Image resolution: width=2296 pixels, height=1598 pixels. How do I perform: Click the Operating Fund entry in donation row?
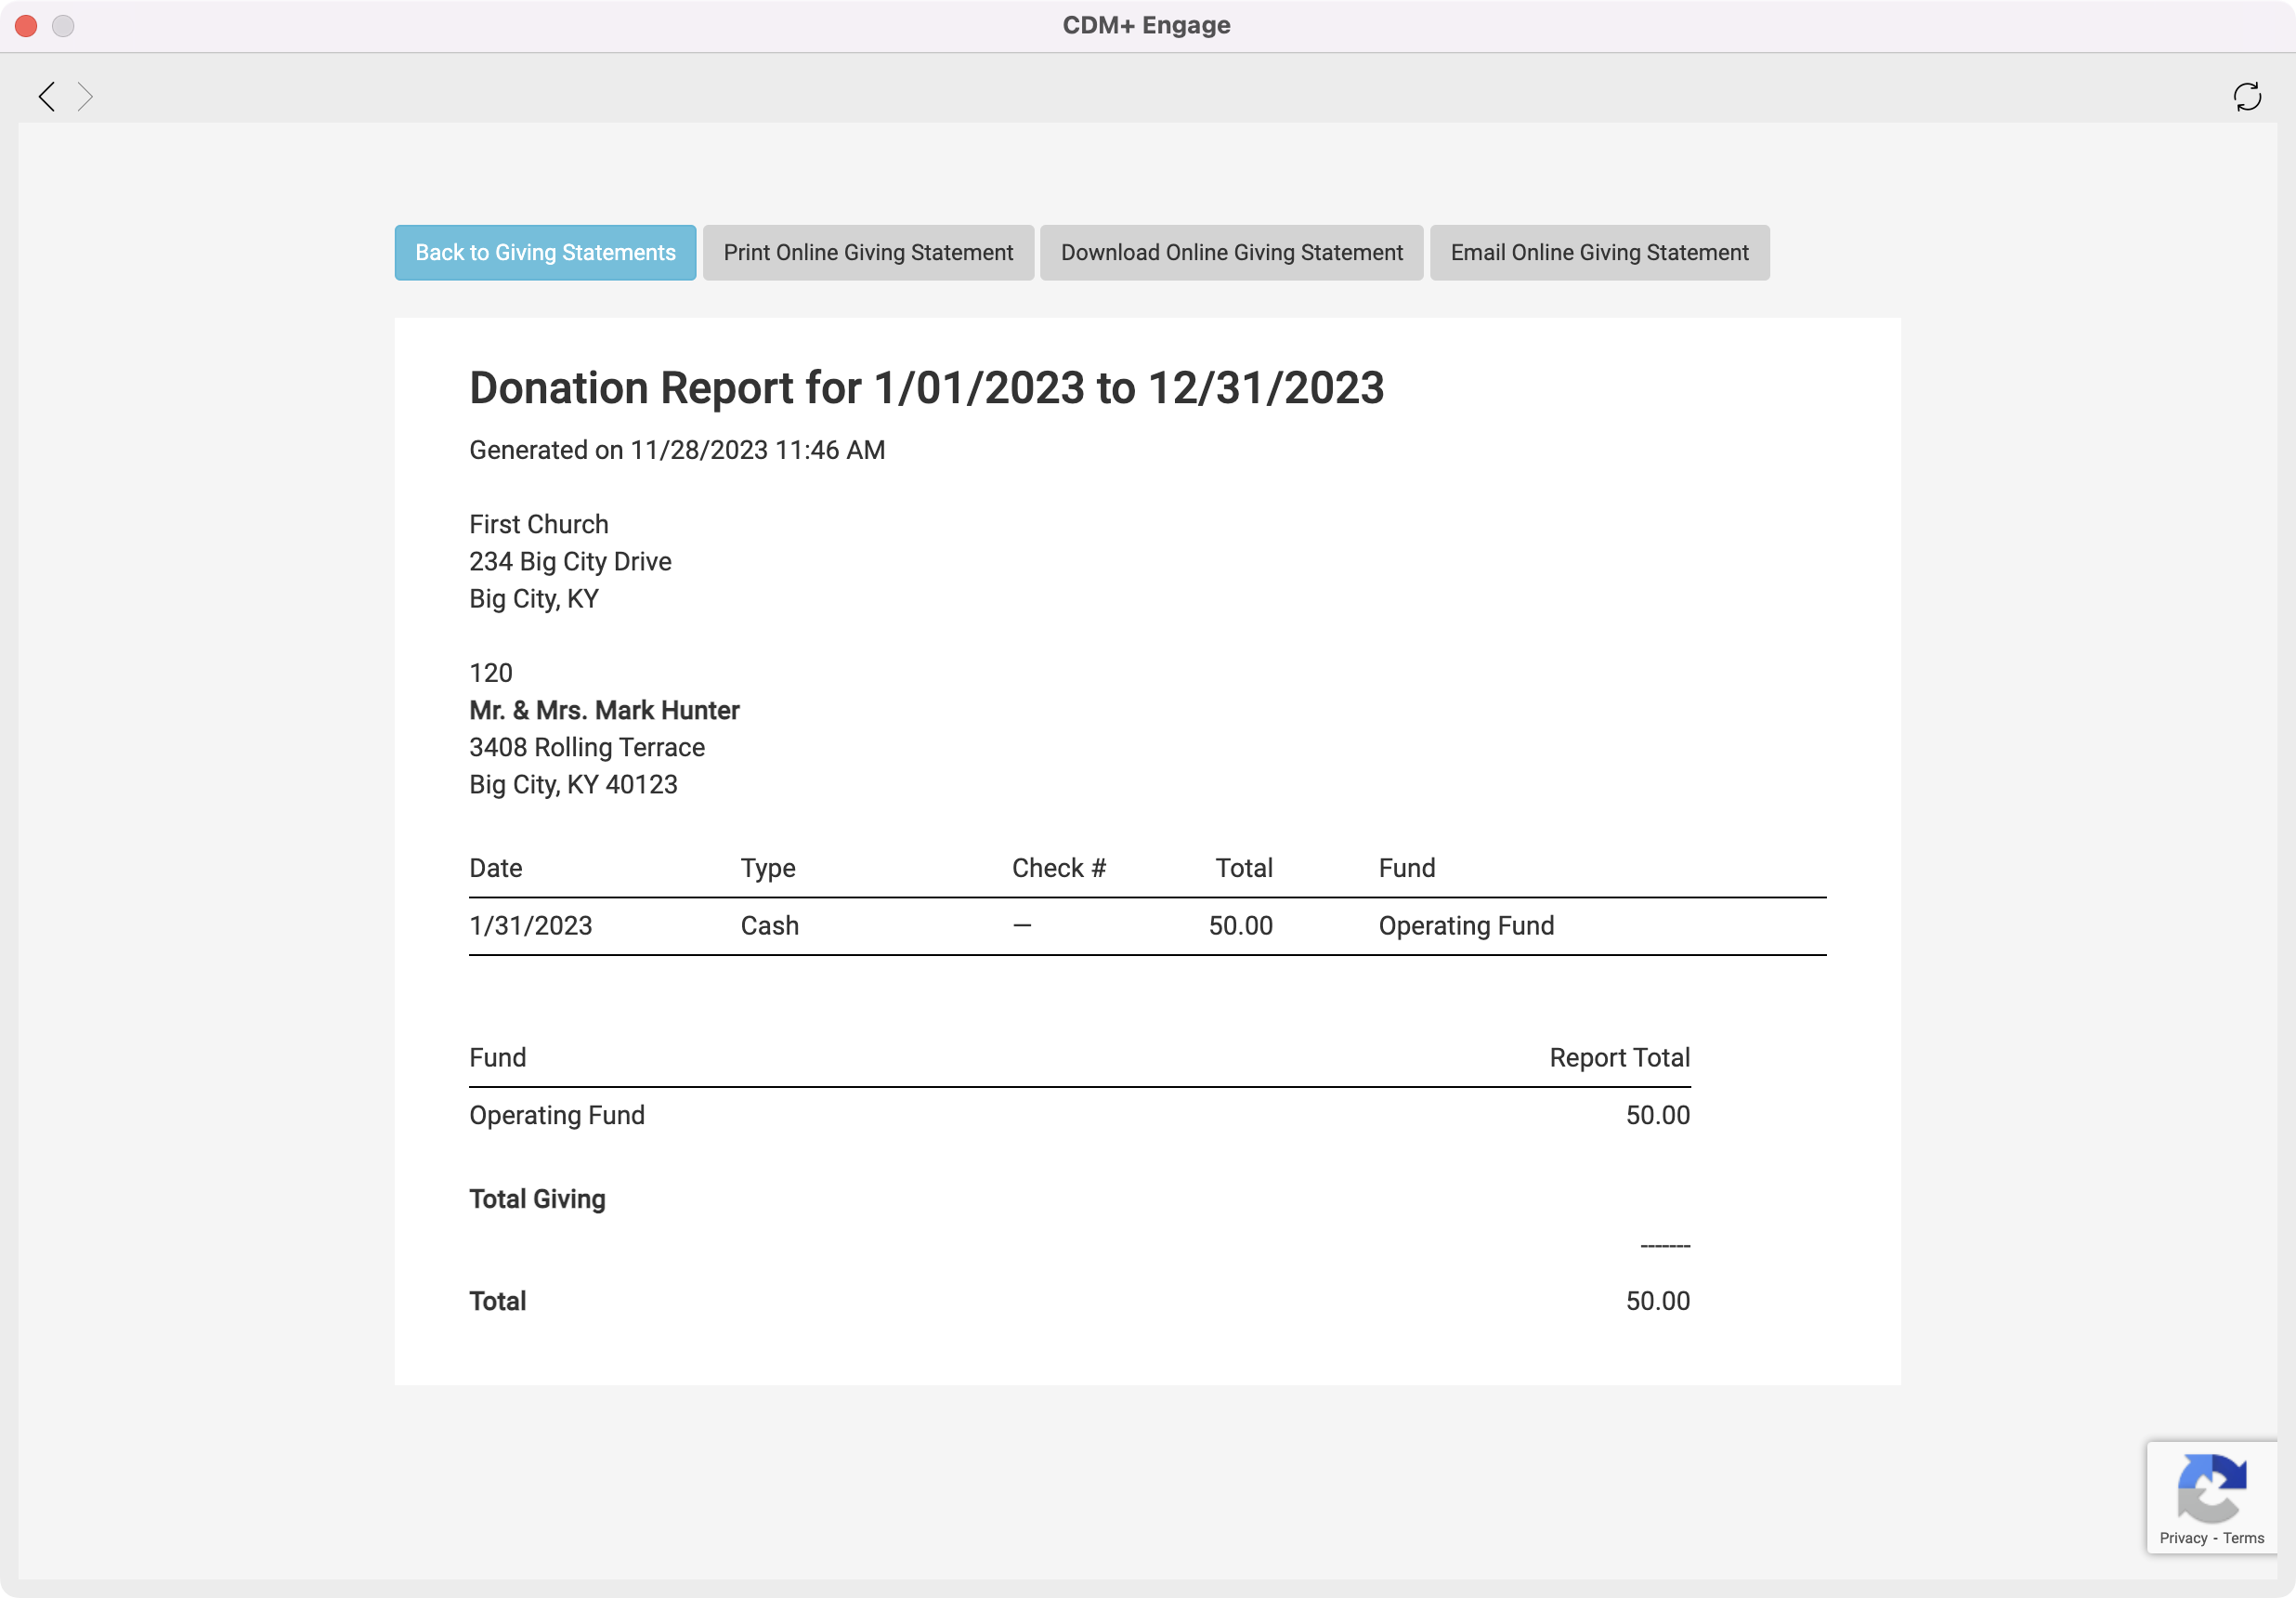click(x=1465, y=926)
